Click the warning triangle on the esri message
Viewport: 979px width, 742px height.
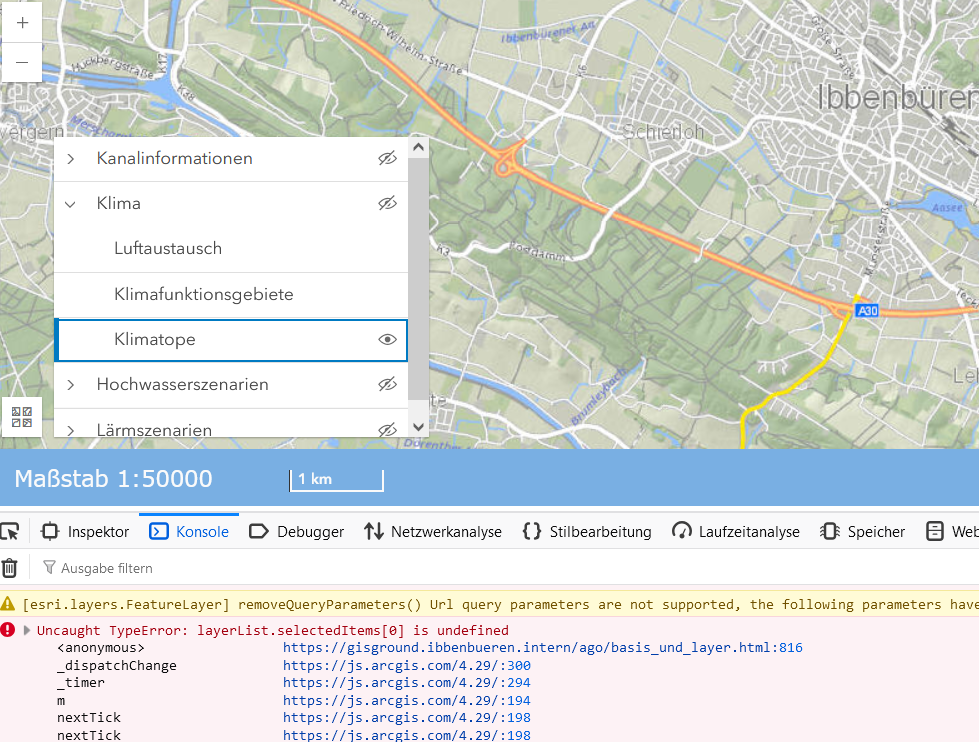pyautogui.click(x=10, y=604)
